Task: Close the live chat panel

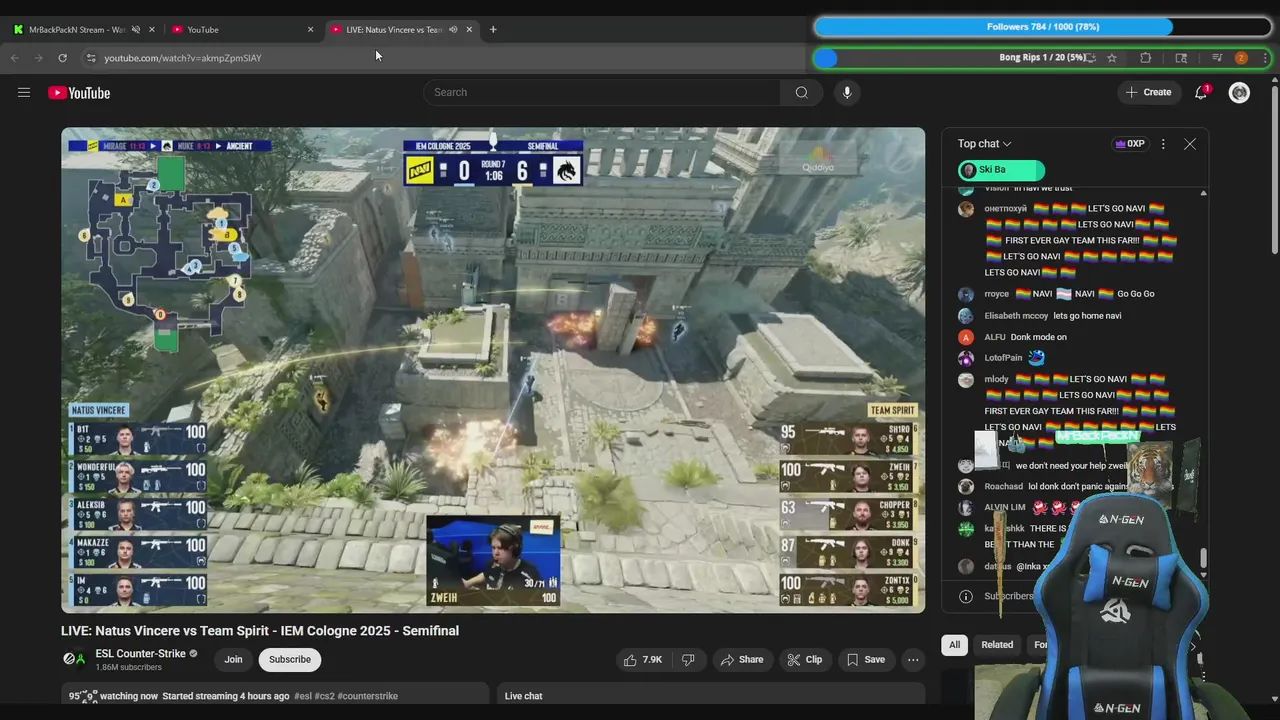Action: 1190,144
